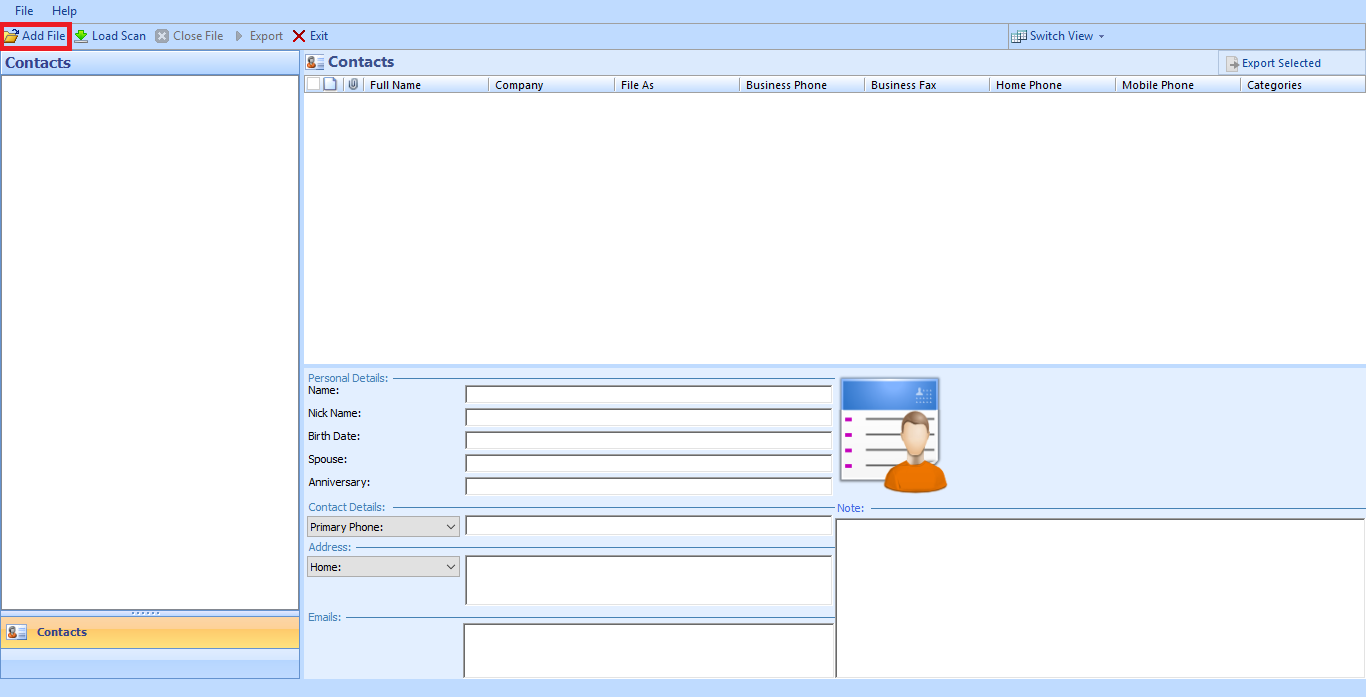Click the Name input field

(648, 394)
